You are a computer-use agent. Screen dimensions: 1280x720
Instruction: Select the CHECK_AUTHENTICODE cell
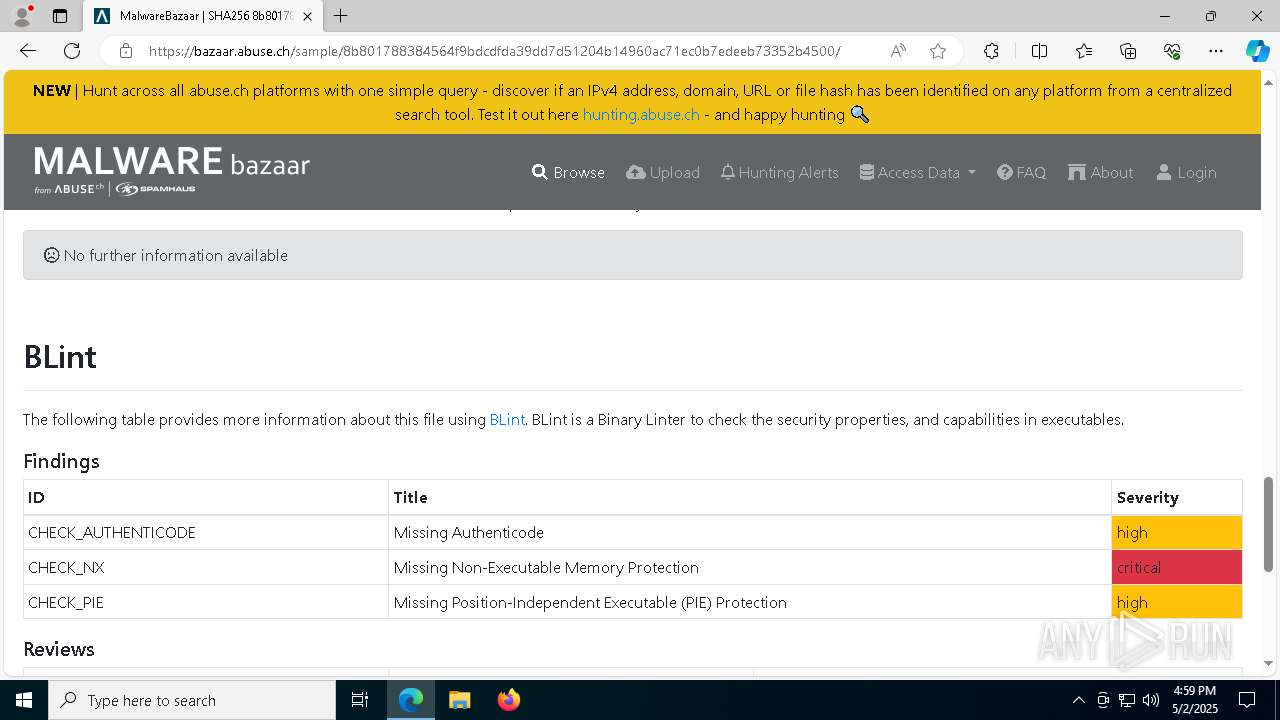[x=206, y=533]
